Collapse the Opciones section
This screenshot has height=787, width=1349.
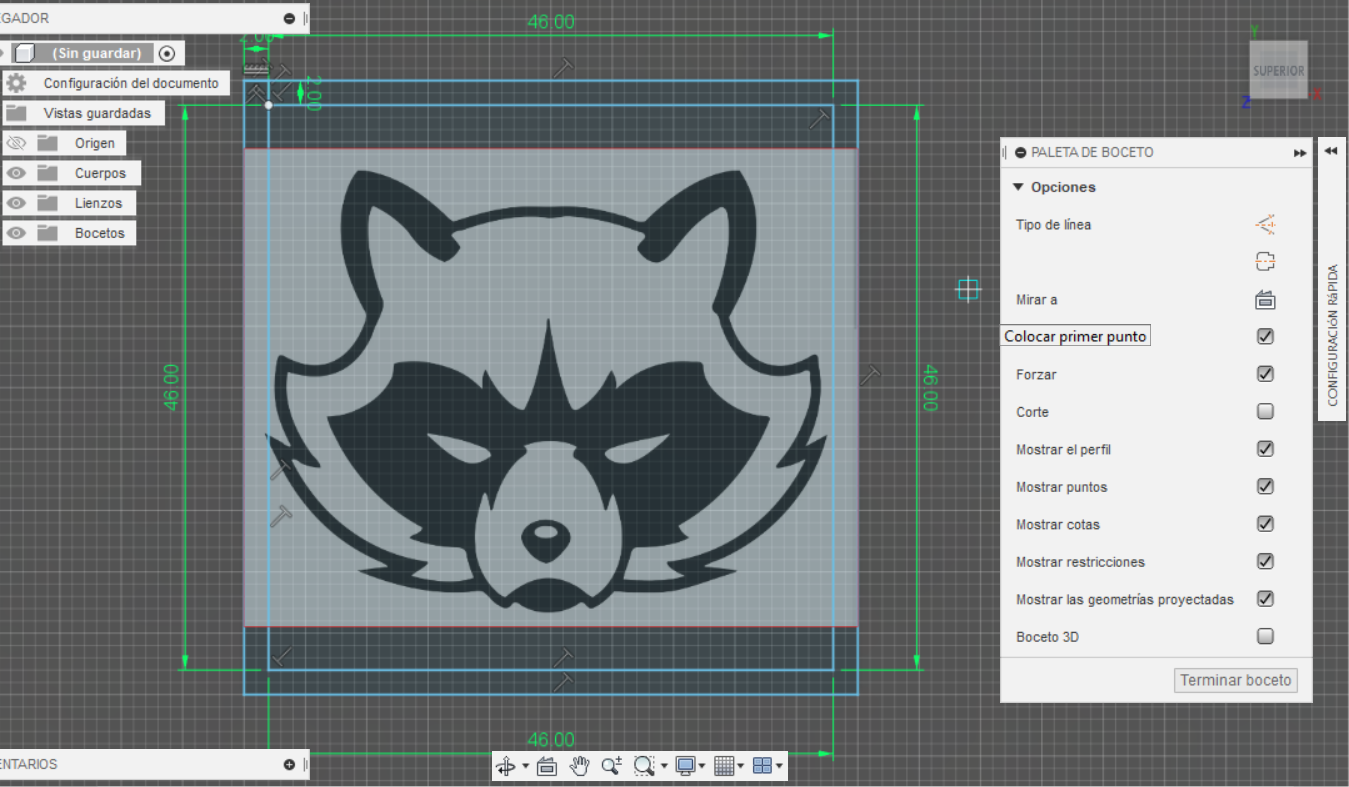tap(1018, 187)
